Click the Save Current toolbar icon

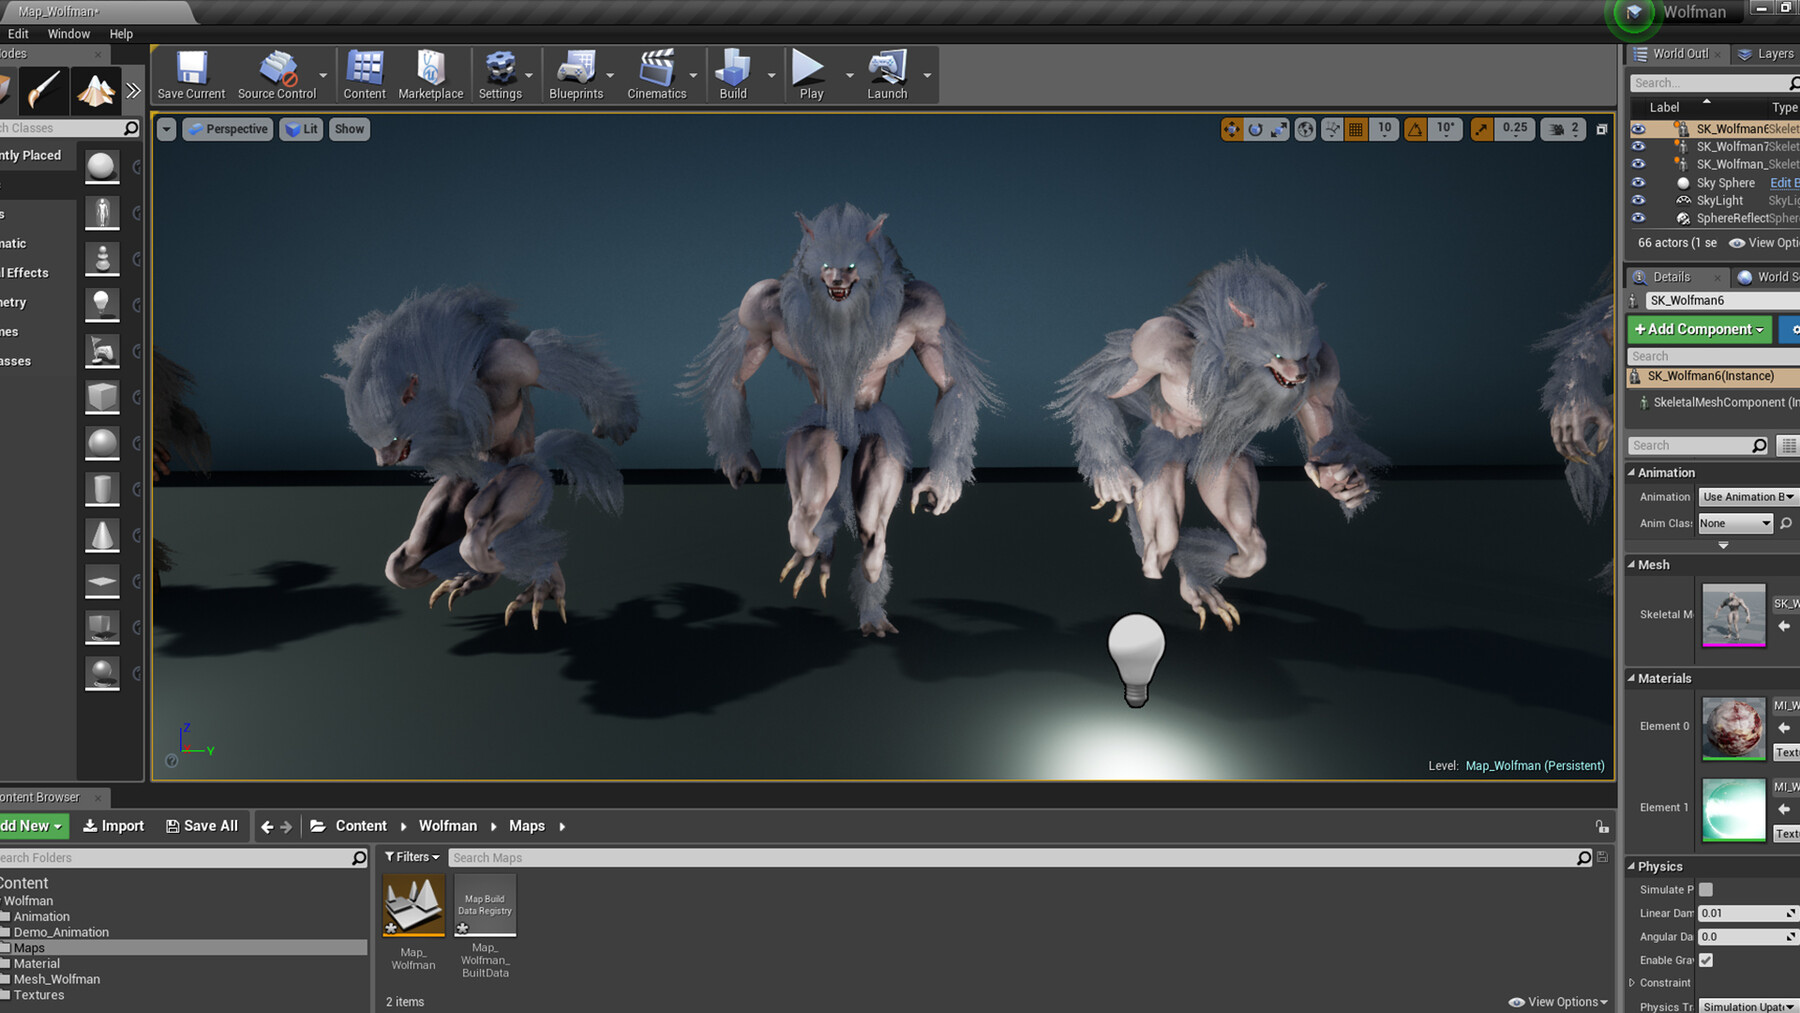pyautogui.click(x=191, y=75)
